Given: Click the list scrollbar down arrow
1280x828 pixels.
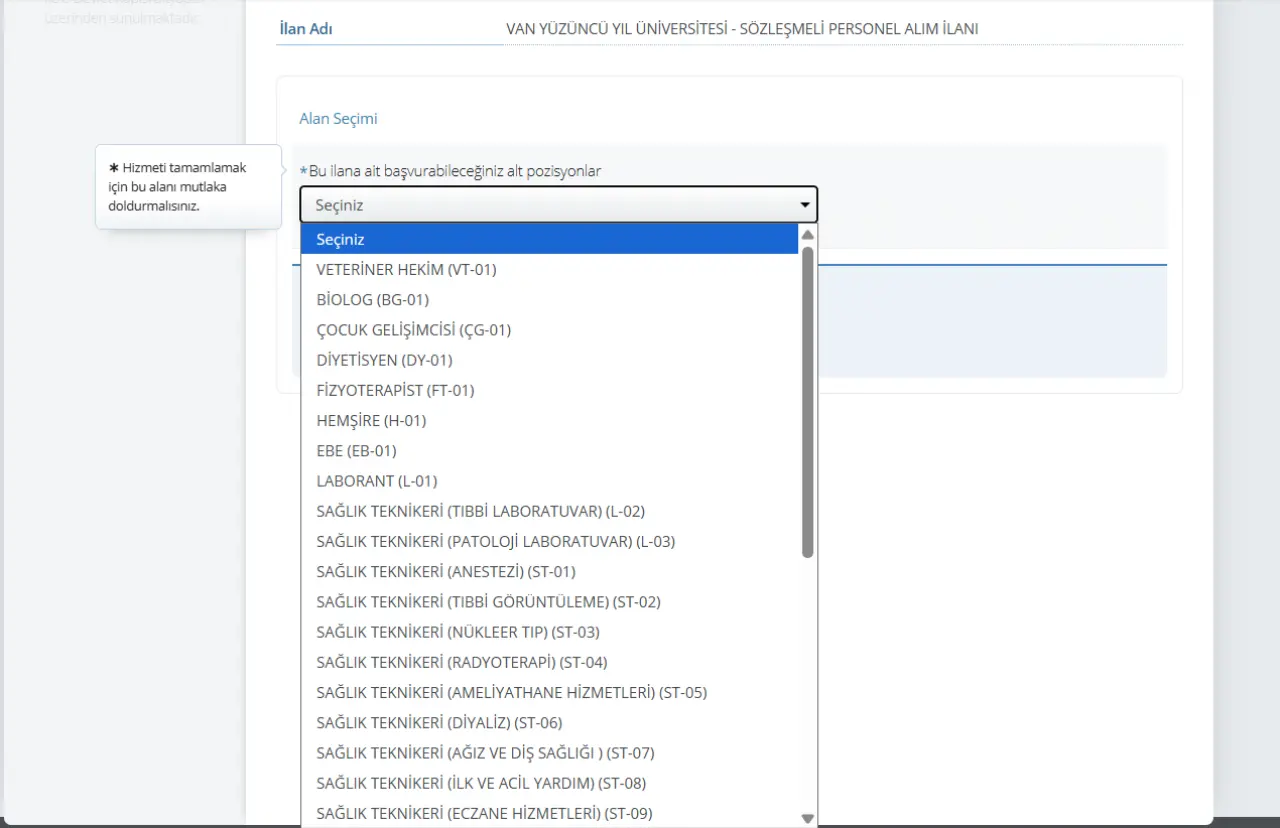Looking at the screenshot, I should [x=808, y=818].
